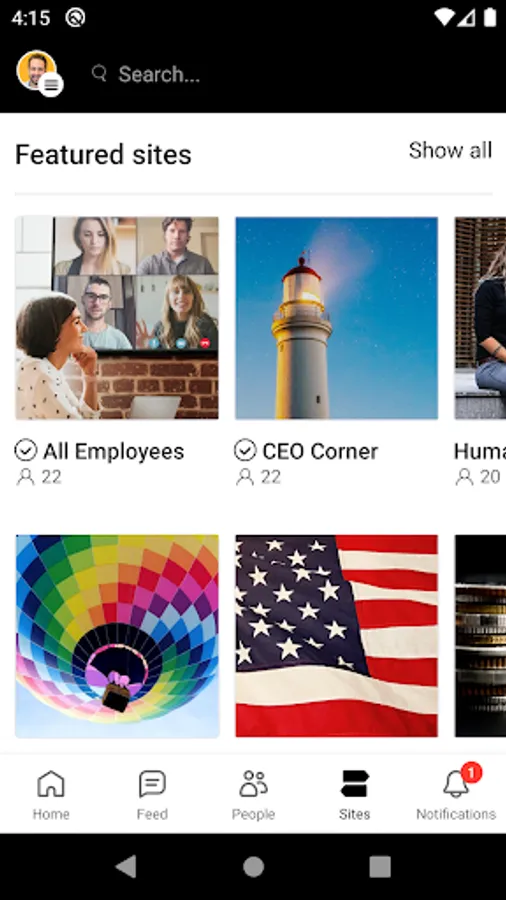Open the hot air balloon site

(117, 636)
